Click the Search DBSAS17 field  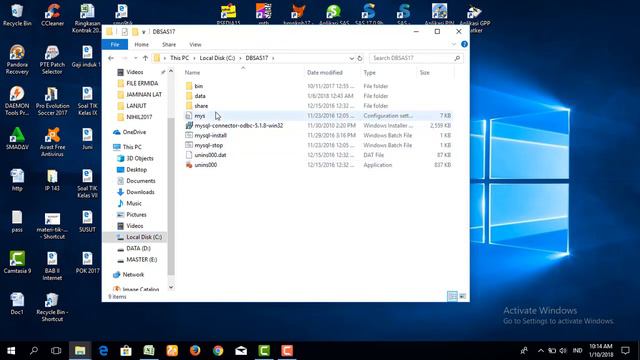point(416,58)
